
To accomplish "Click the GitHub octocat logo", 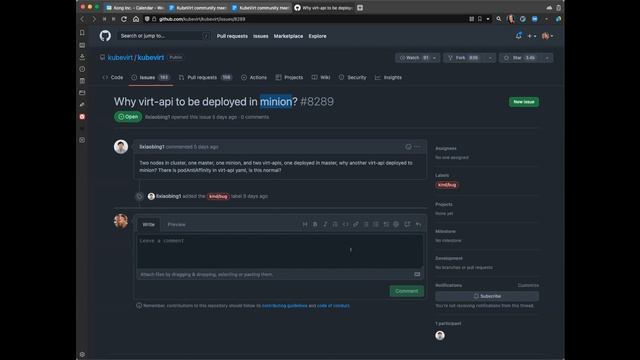I will 105,36.
